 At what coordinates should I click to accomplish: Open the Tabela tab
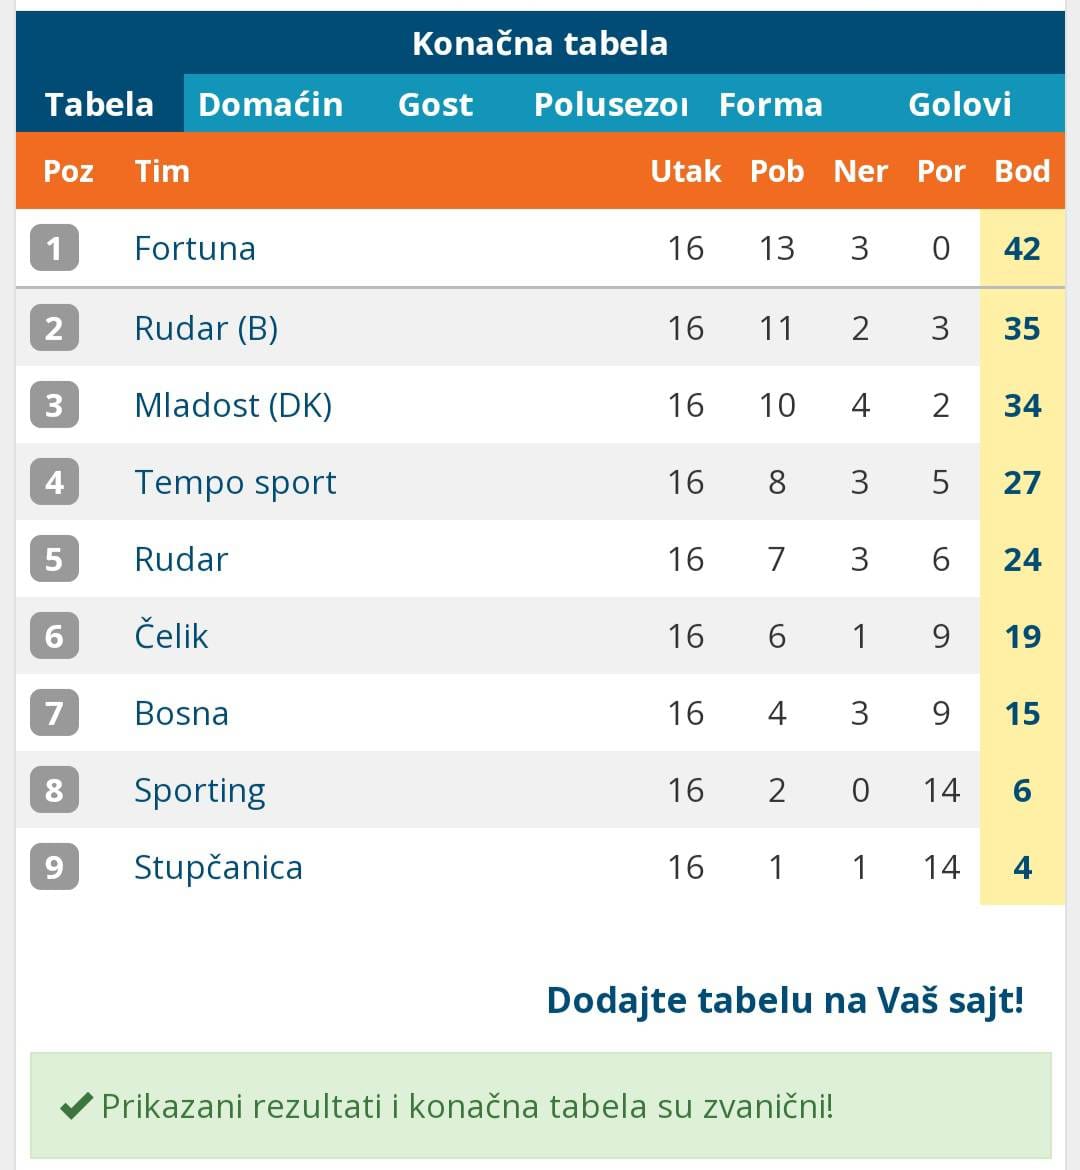[x=99, y=104]
